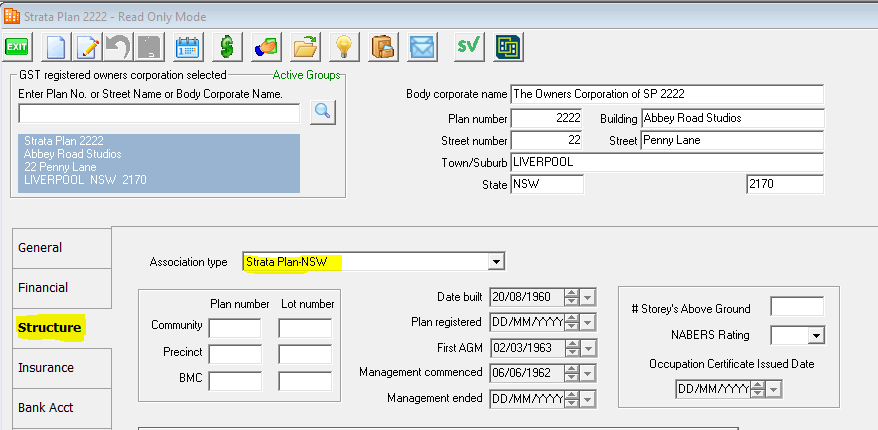Open the Financial tab
This screenshot has width=878, height=430.
pos(62,288)
